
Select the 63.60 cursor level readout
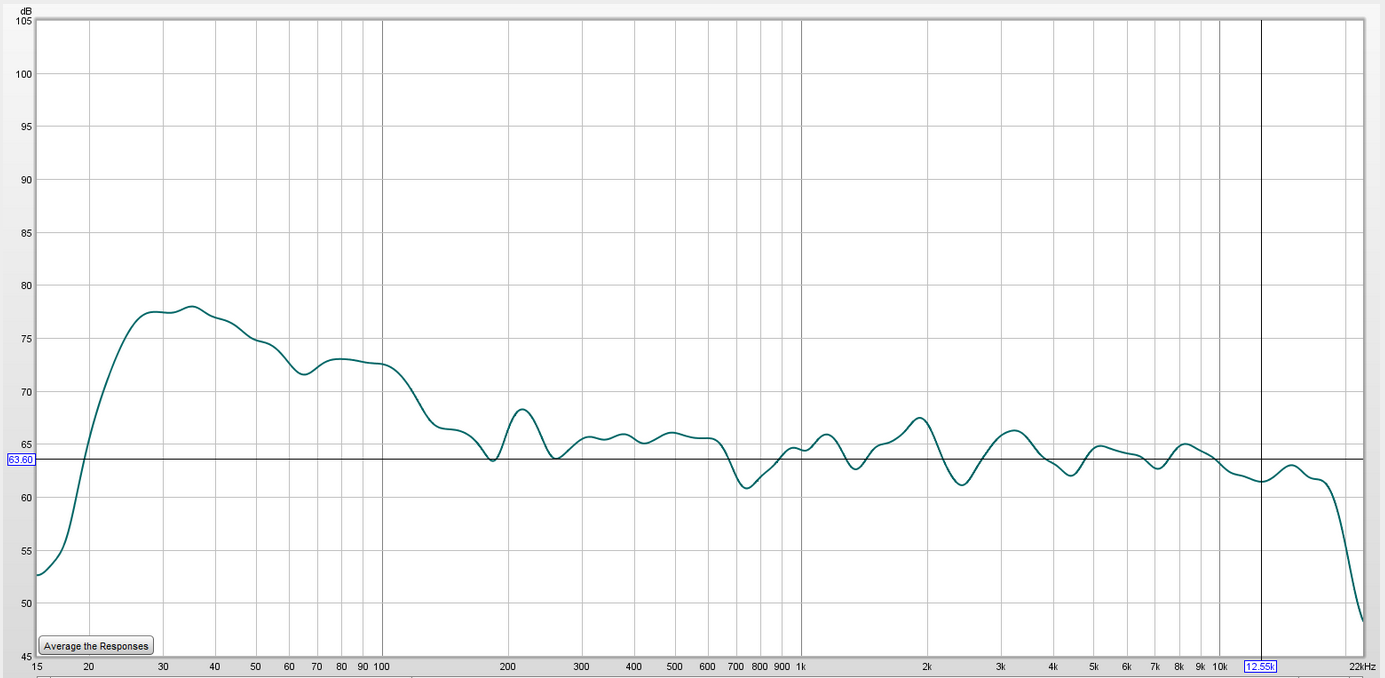21,460
